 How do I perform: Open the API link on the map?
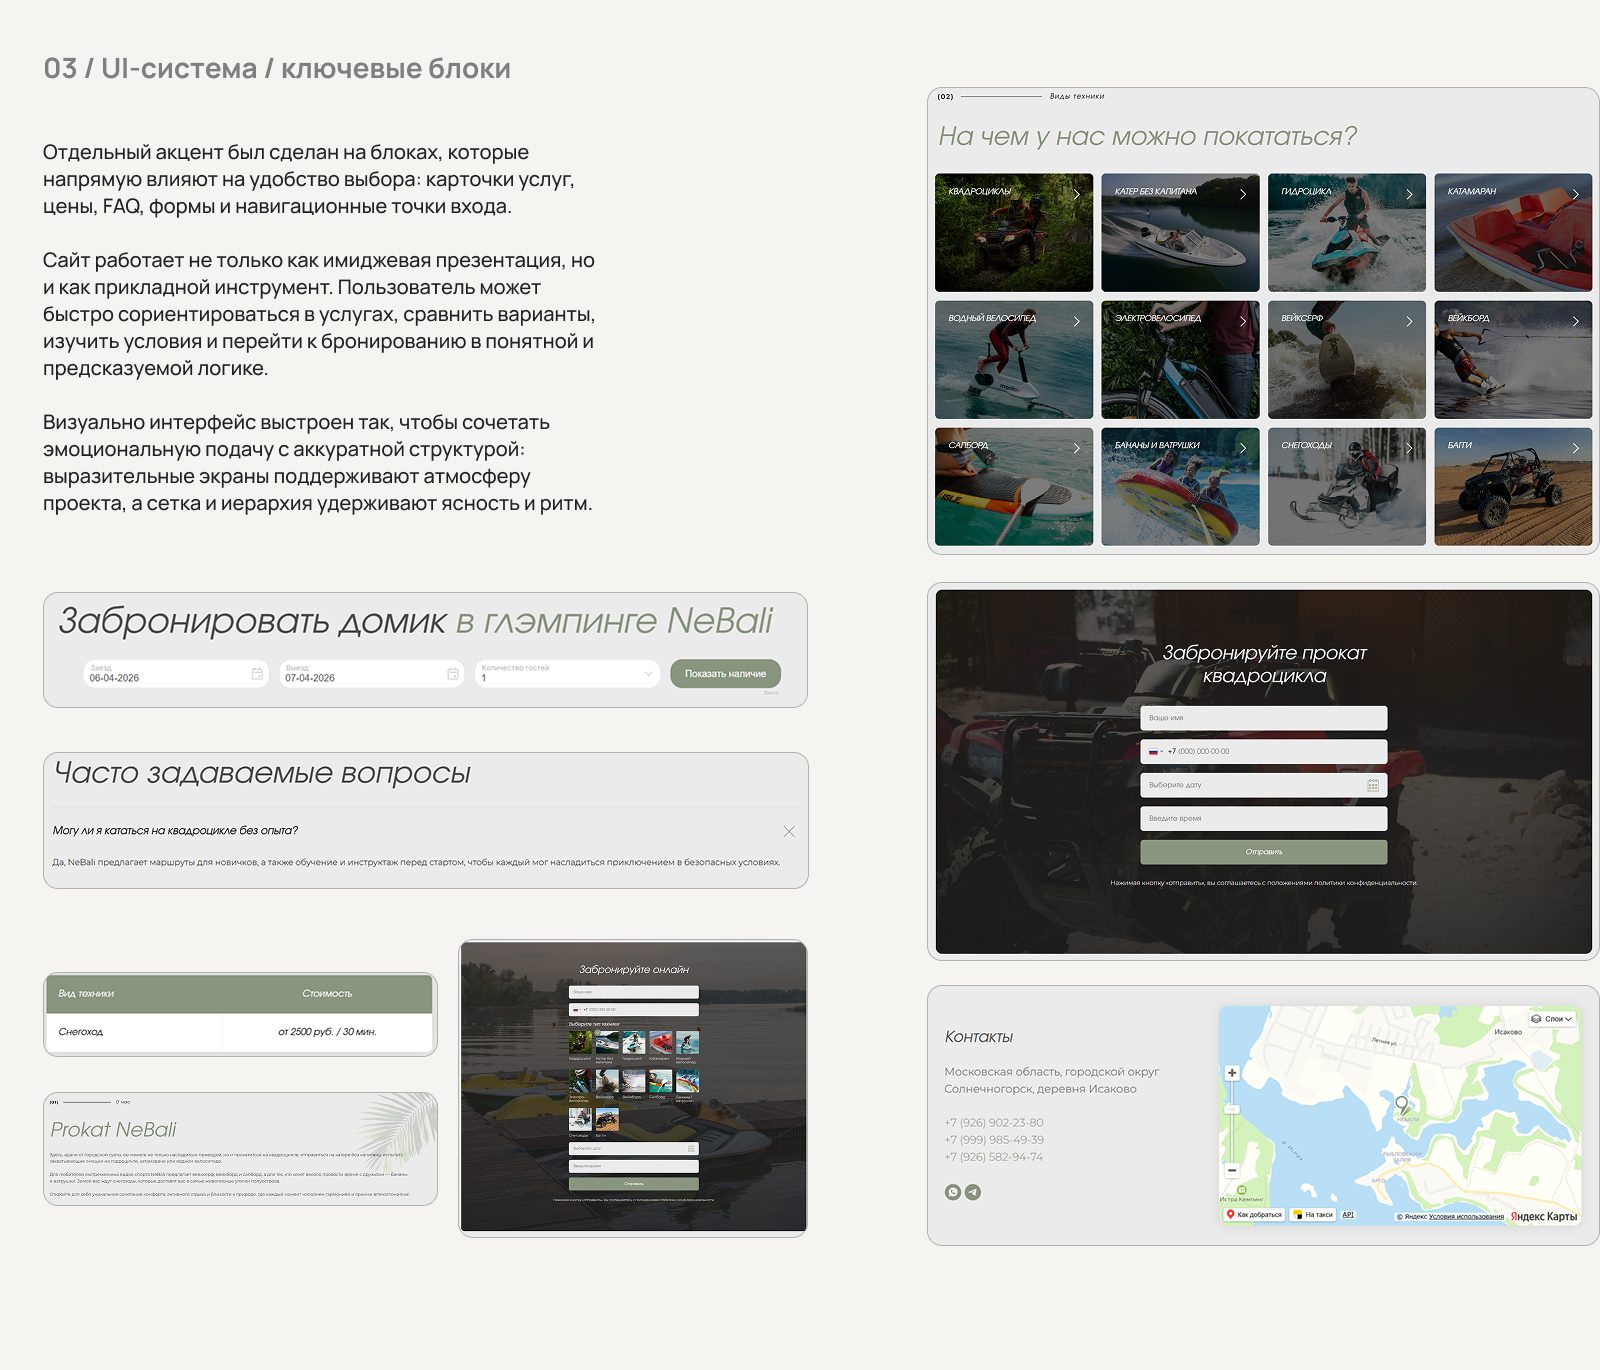click(x=1348, y=1215)
